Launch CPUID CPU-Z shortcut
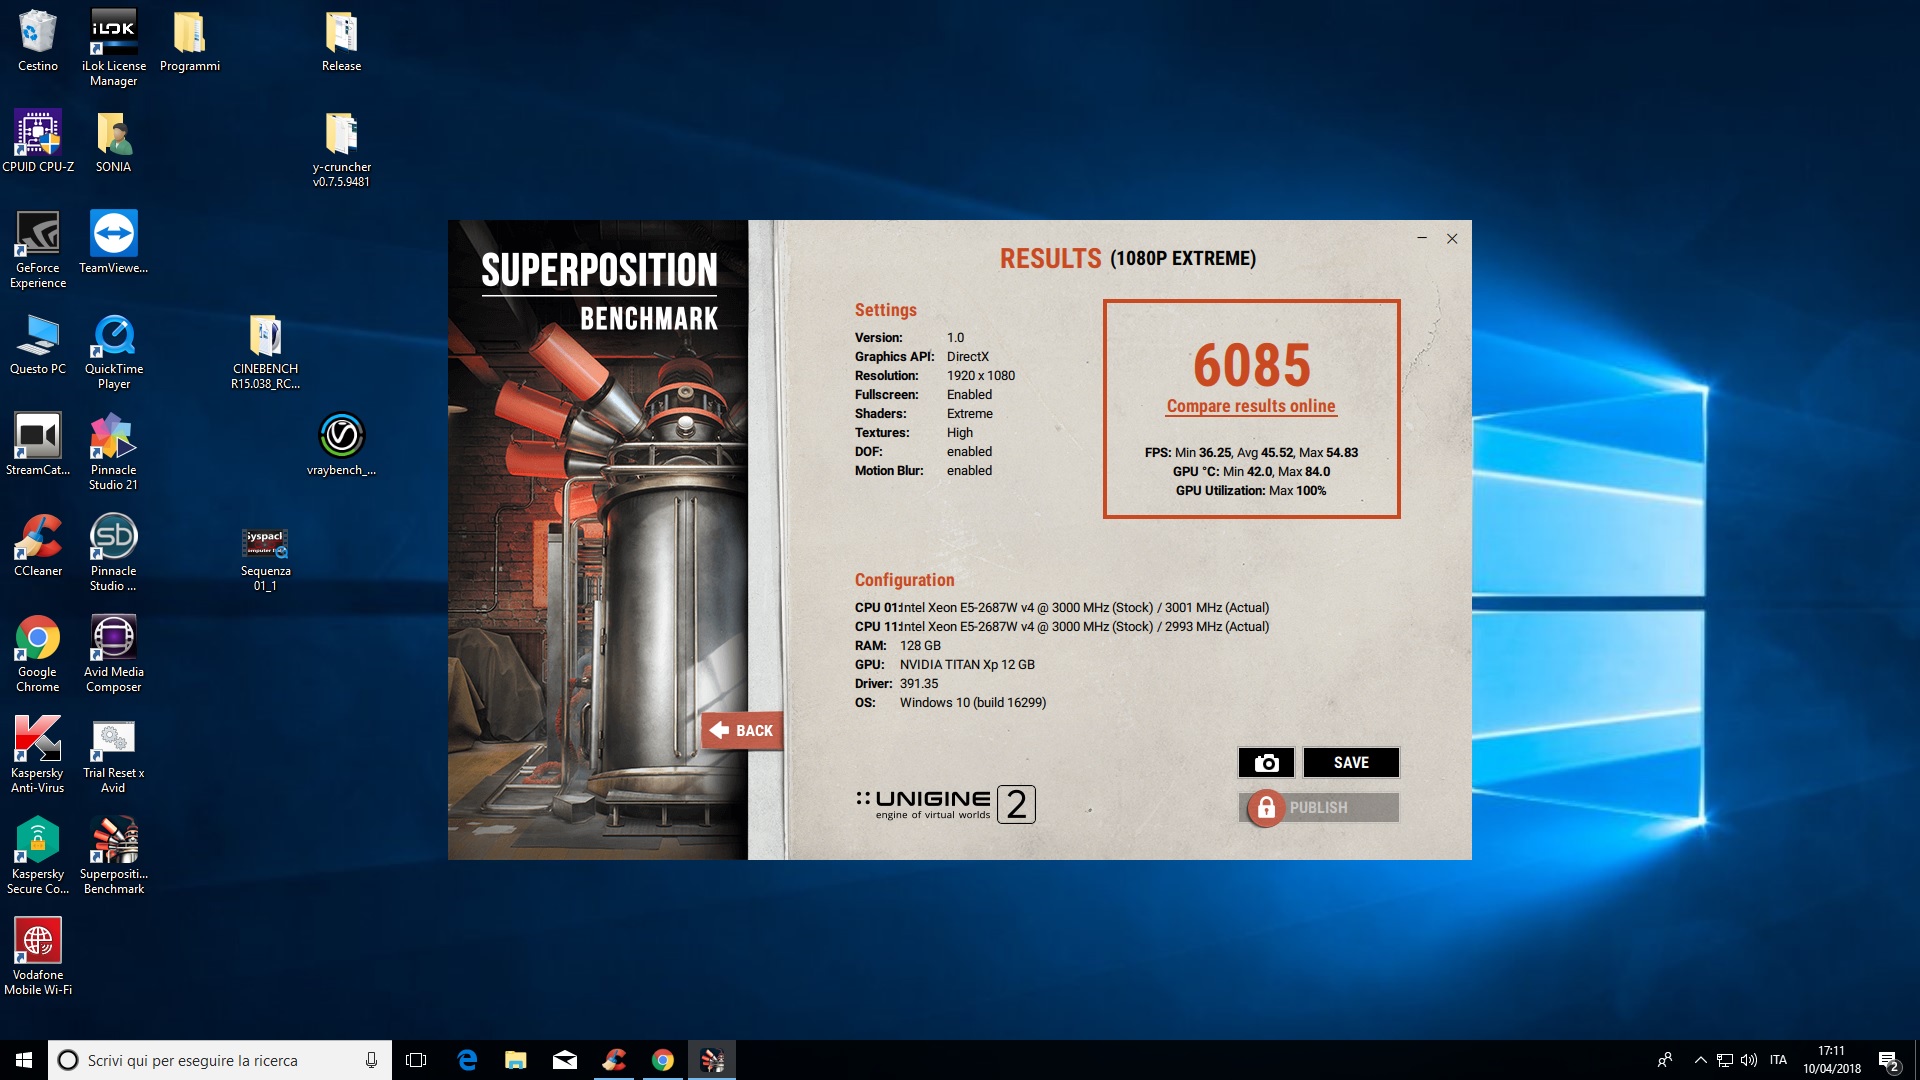Screen dimensions: 1920x1080 click(x=38, y=141)
